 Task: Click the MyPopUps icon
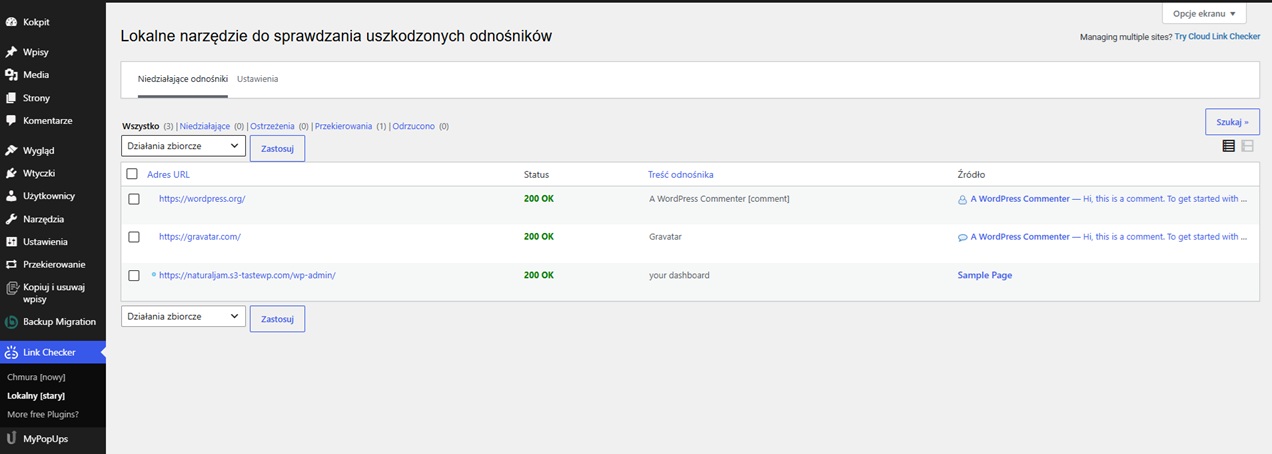pyautogui.click(x=11, y=438)
